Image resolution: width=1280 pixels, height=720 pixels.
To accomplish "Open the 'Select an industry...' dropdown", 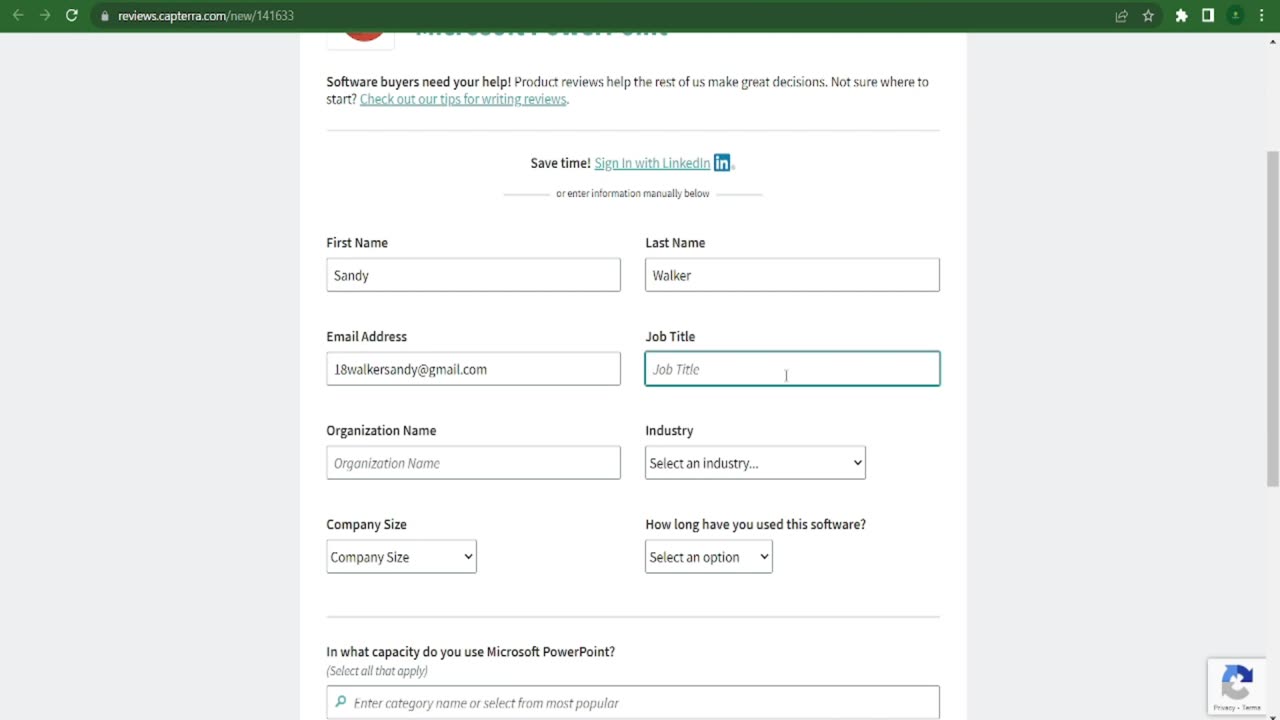I will (755, 463).
